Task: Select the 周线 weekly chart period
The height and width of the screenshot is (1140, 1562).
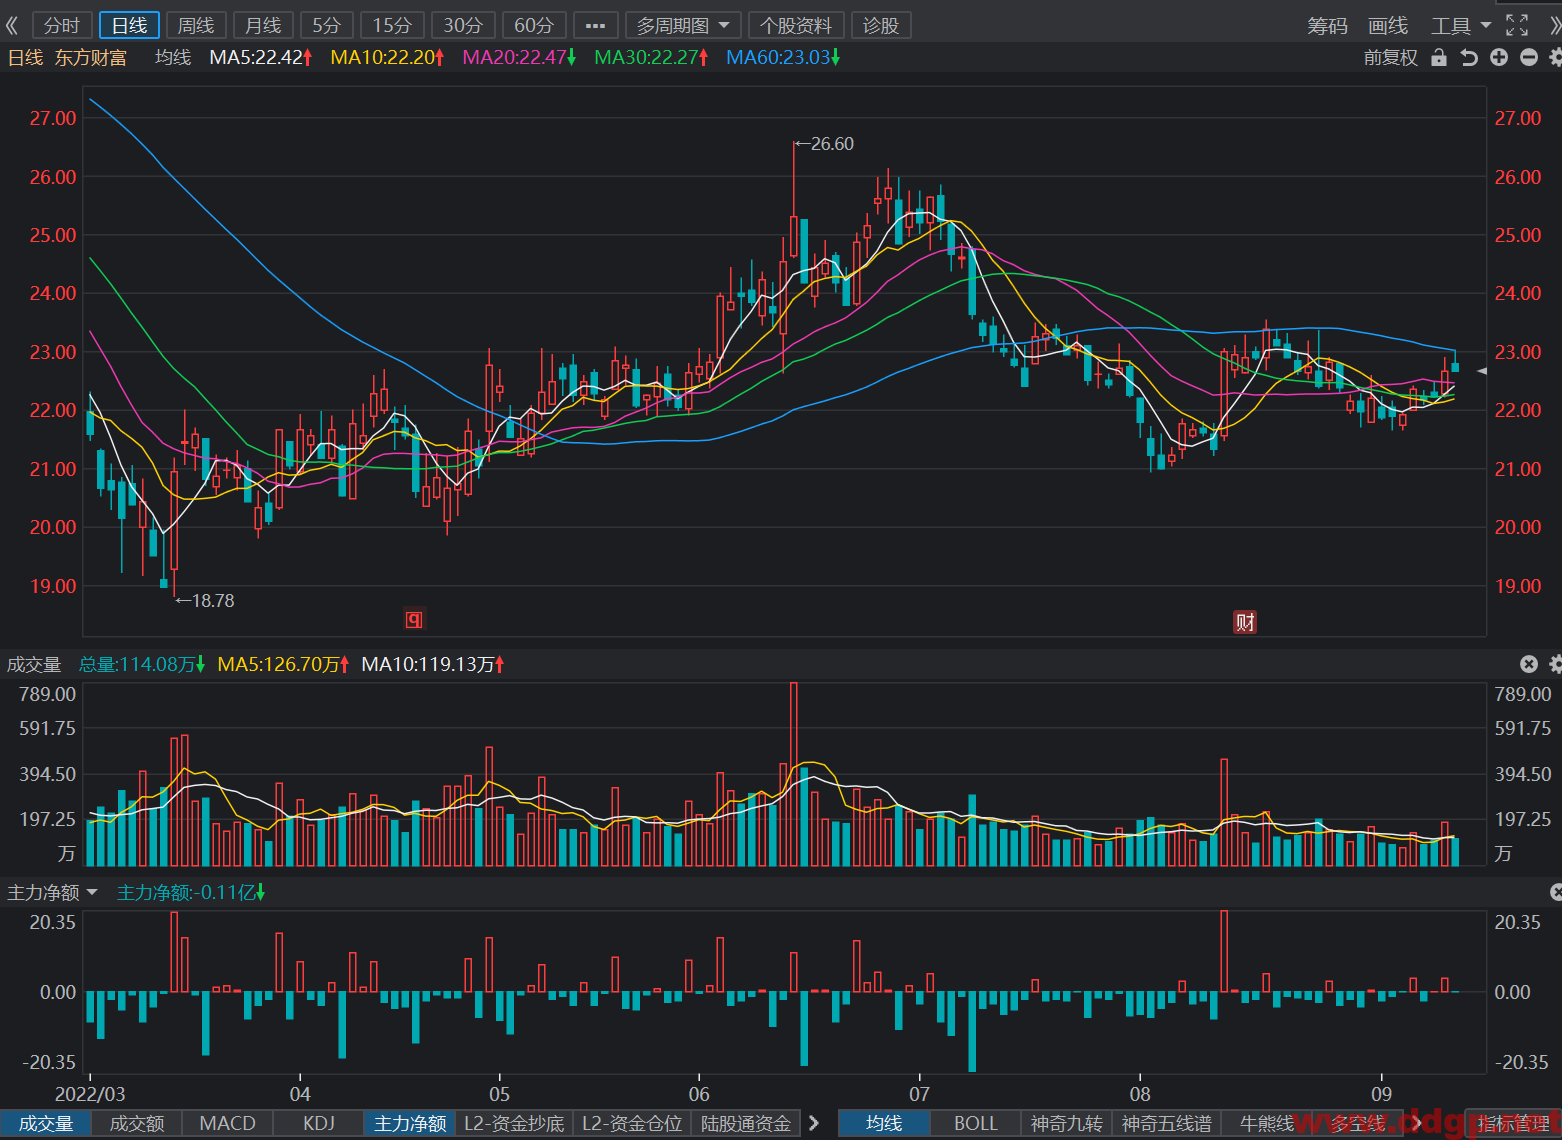Action: tap(196, 25)
